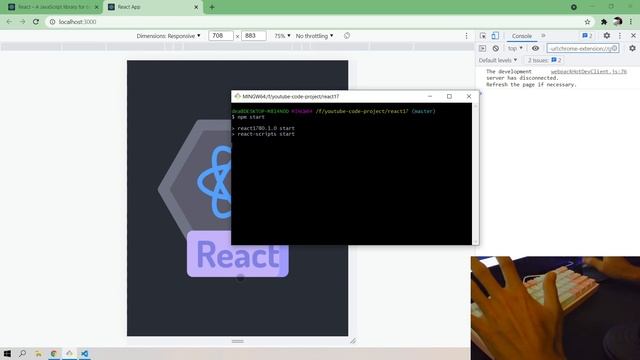The height and width of the screenshot is (360, 640).
Task: Bookmark this page with the star
Action: [x=587, y=22]
